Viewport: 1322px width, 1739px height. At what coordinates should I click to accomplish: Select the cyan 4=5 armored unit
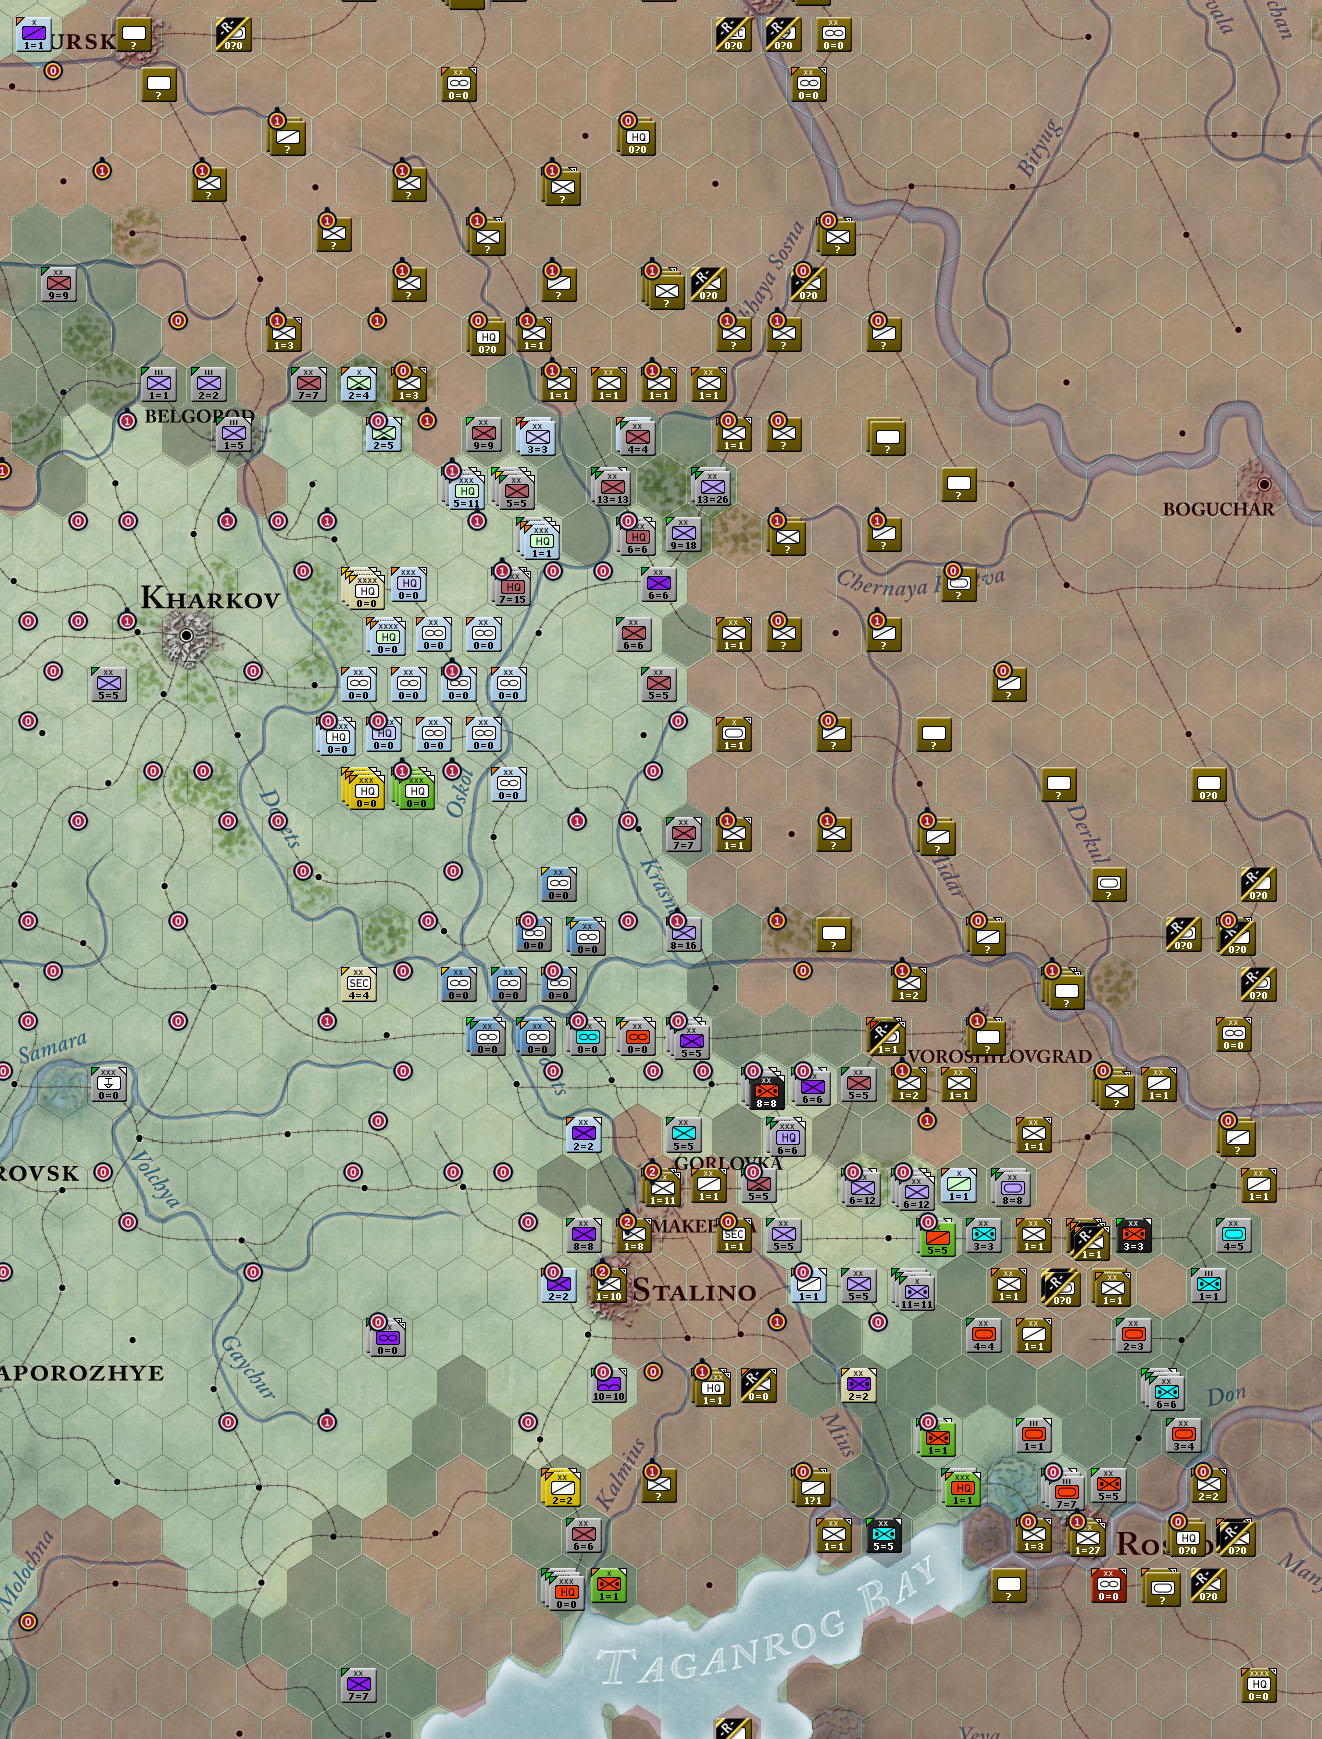tap(1234, 1235)
